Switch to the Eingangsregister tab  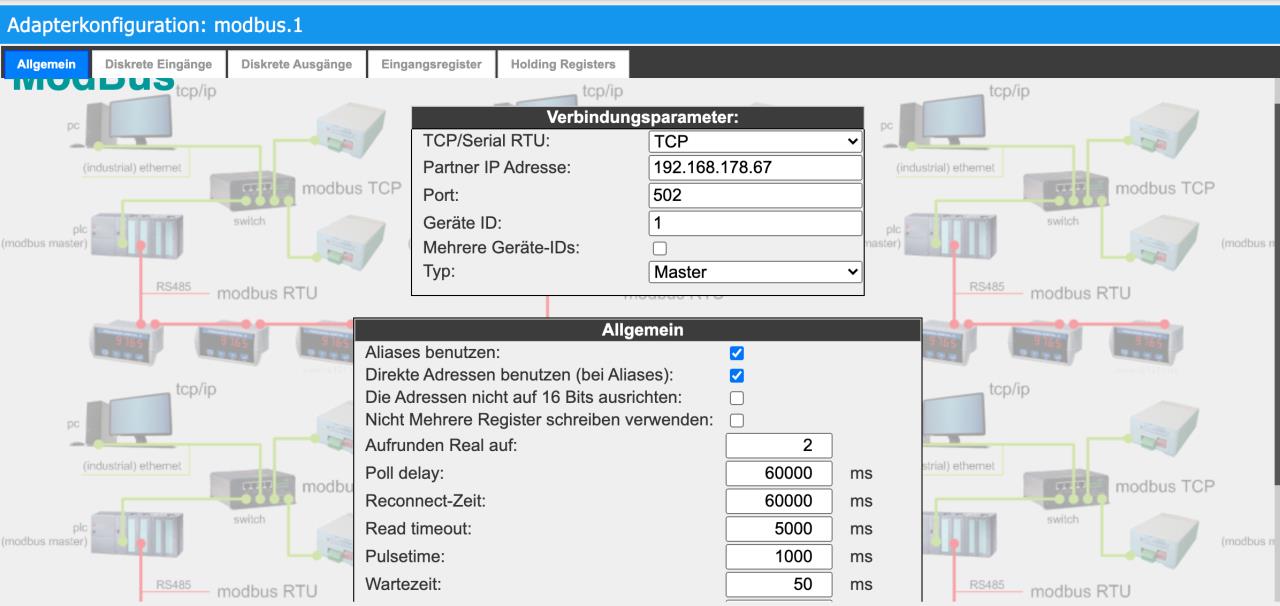point(431,64)
